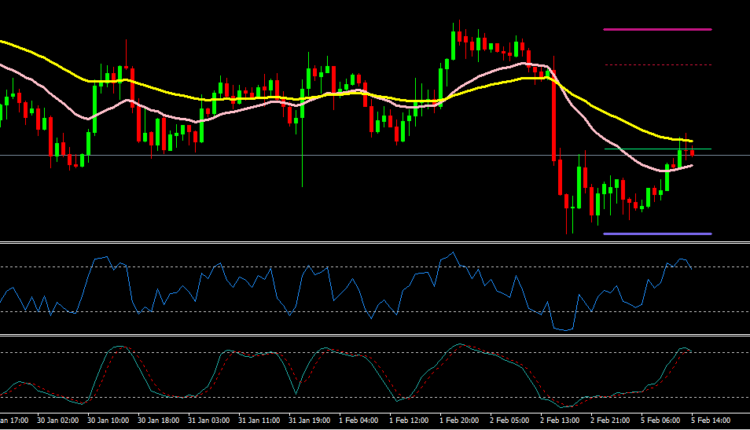This screenshot has height=430, width=750.
Task: Click the magenta horizontal resistance line
Action: coord(657,30)
